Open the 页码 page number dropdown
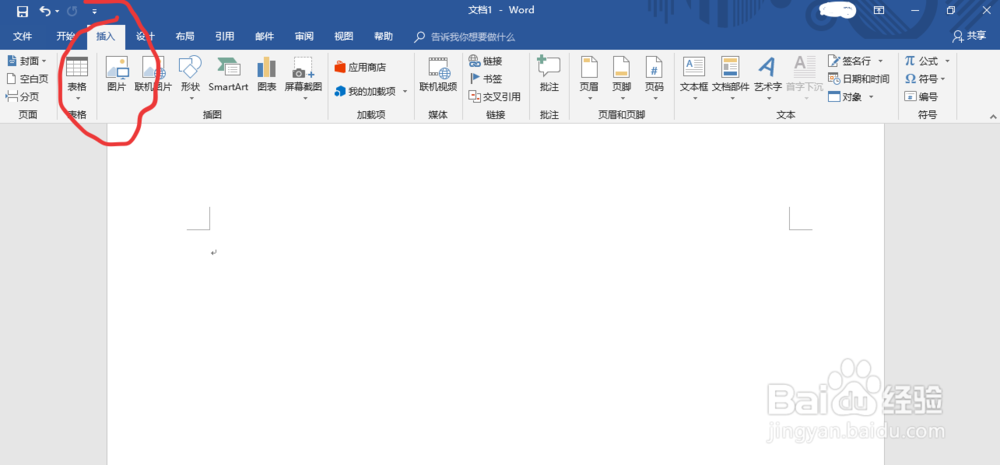Image resolution: width=1000 pixels, height=465 pixels. coord(654,78)
